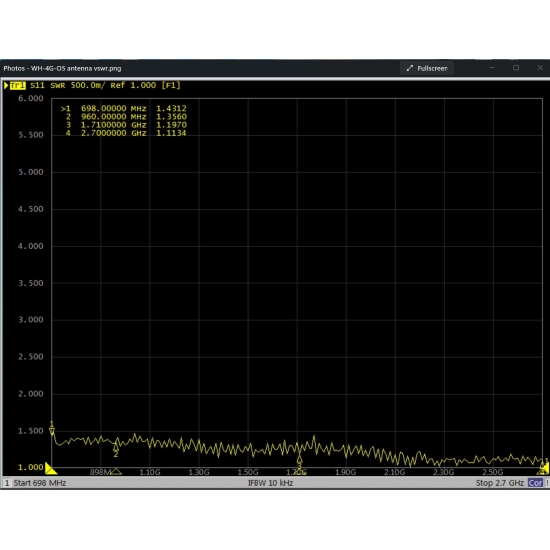The image size is (550, 550).
Task: Click the marker triangle on the 898M axis
Action: pos(116,471)
